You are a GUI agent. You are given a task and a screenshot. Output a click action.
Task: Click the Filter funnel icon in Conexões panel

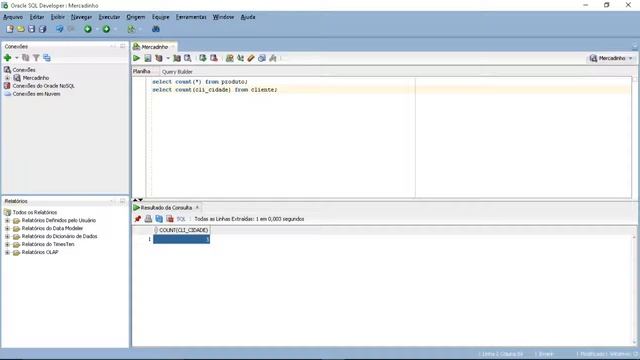tap(36, 58)
